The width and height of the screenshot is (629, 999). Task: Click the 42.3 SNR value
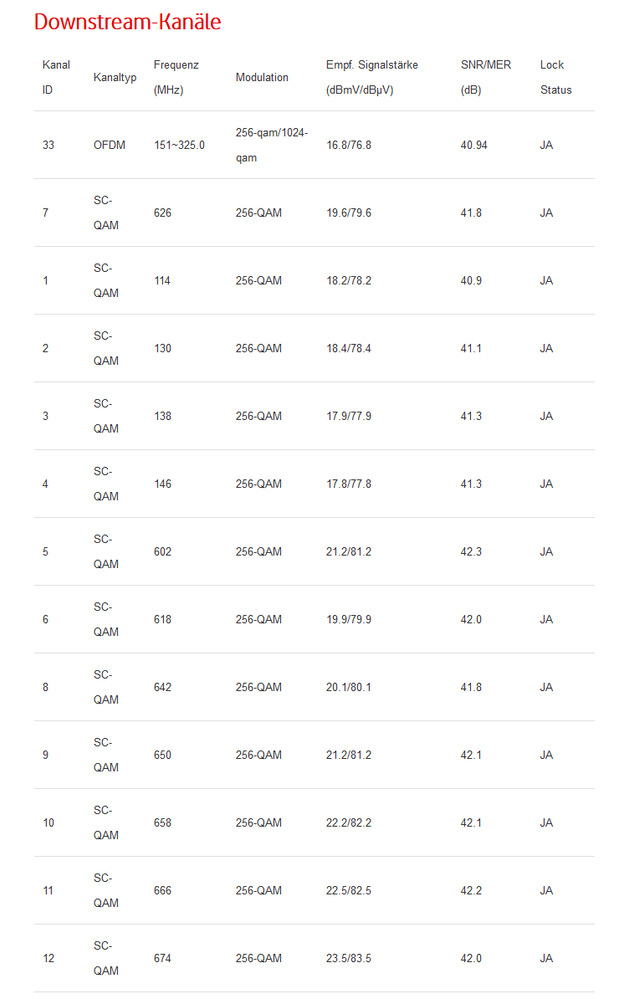[x=471, y=552]
